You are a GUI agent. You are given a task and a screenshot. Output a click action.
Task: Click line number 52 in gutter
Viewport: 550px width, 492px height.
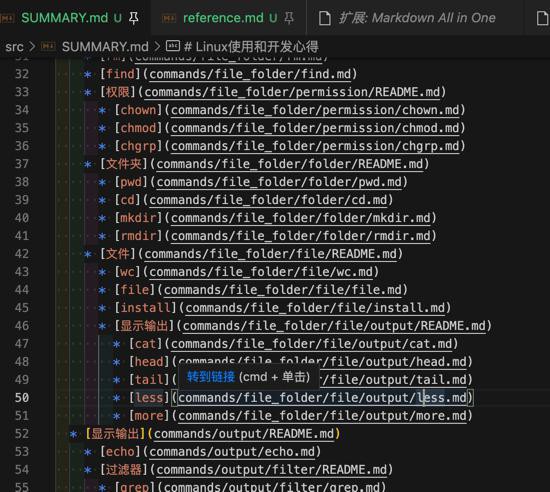click(x=22, y=434)
